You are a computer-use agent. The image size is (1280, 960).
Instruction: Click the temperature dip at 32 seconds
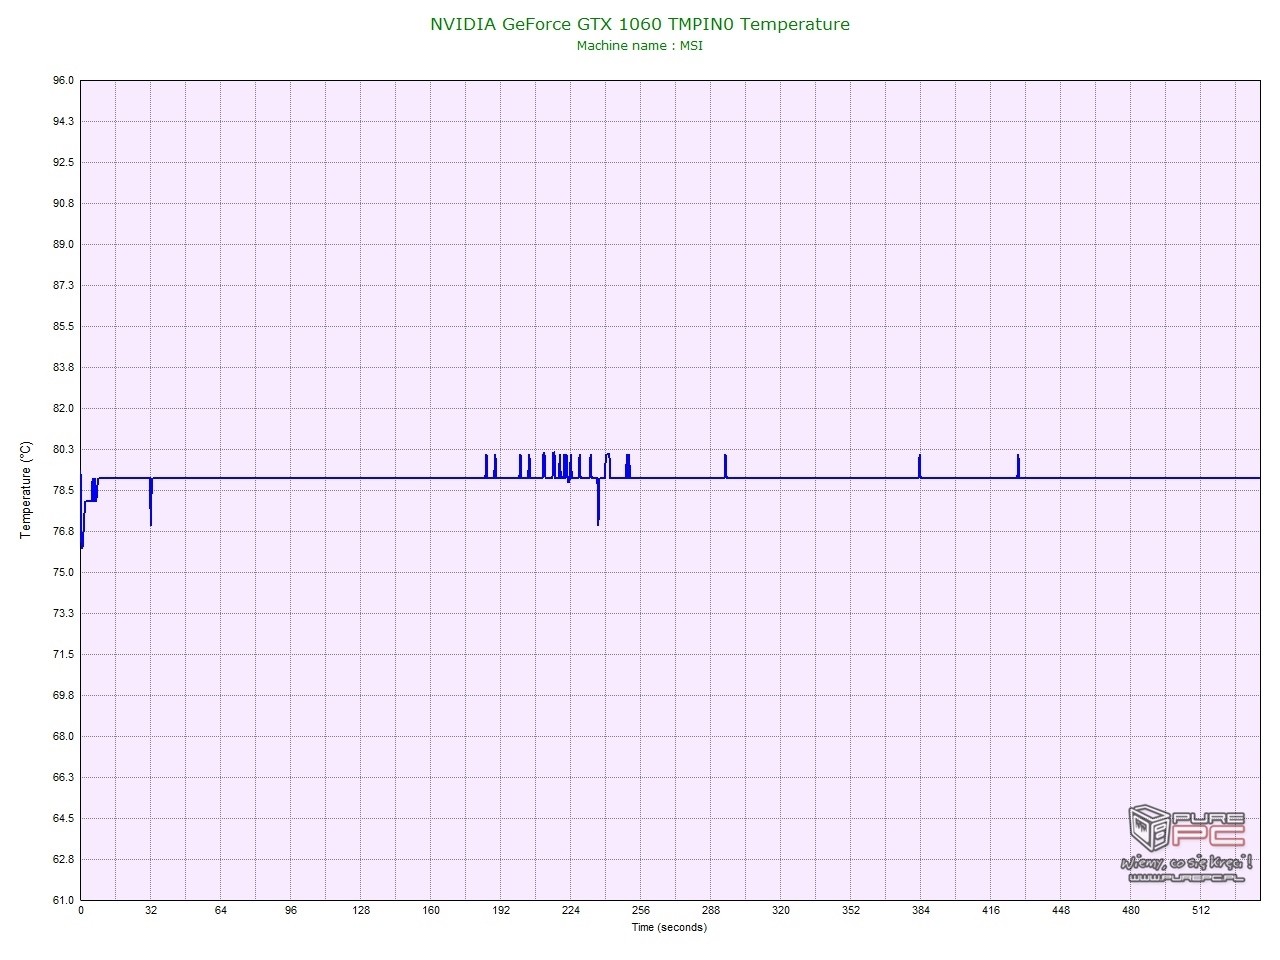tap(151, 502)
